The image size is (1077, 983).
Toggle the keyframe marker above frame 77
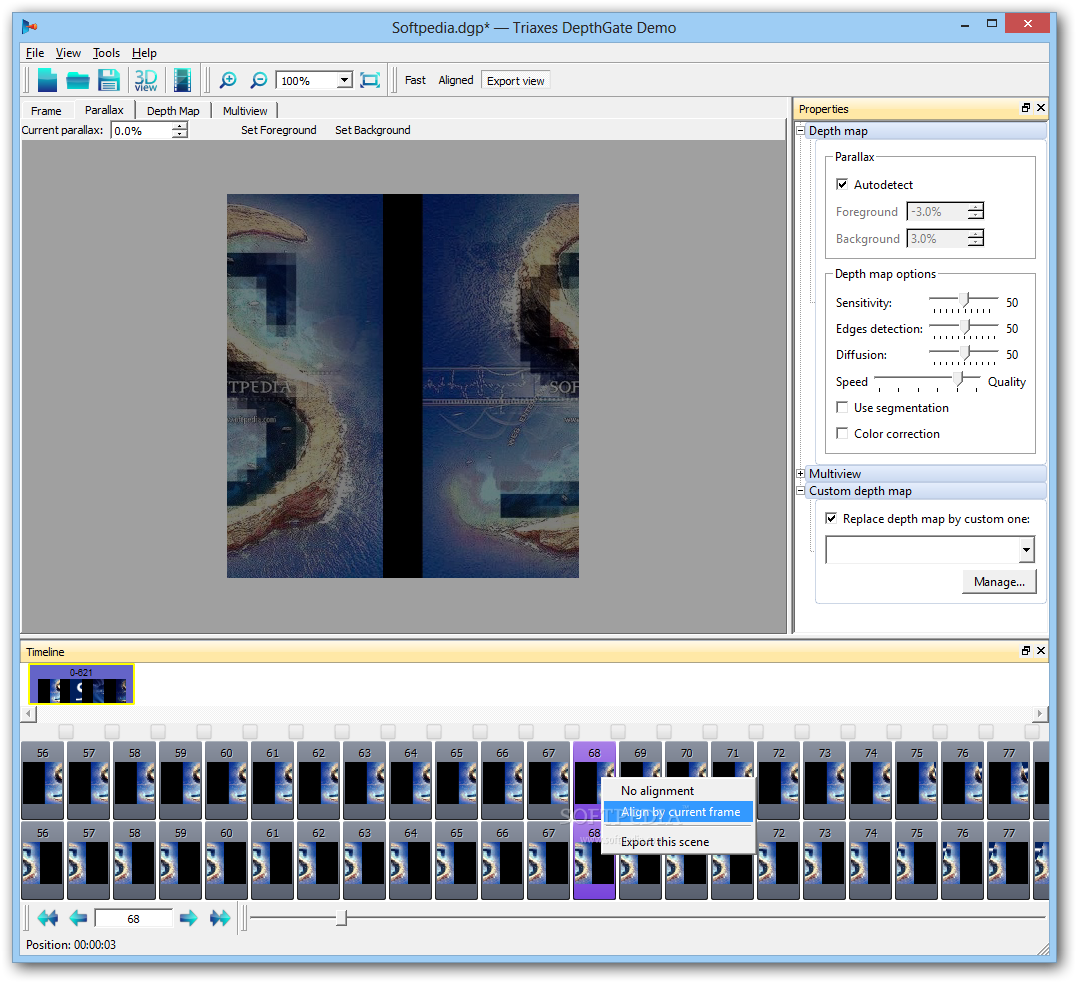click(x=1032, y=731)
